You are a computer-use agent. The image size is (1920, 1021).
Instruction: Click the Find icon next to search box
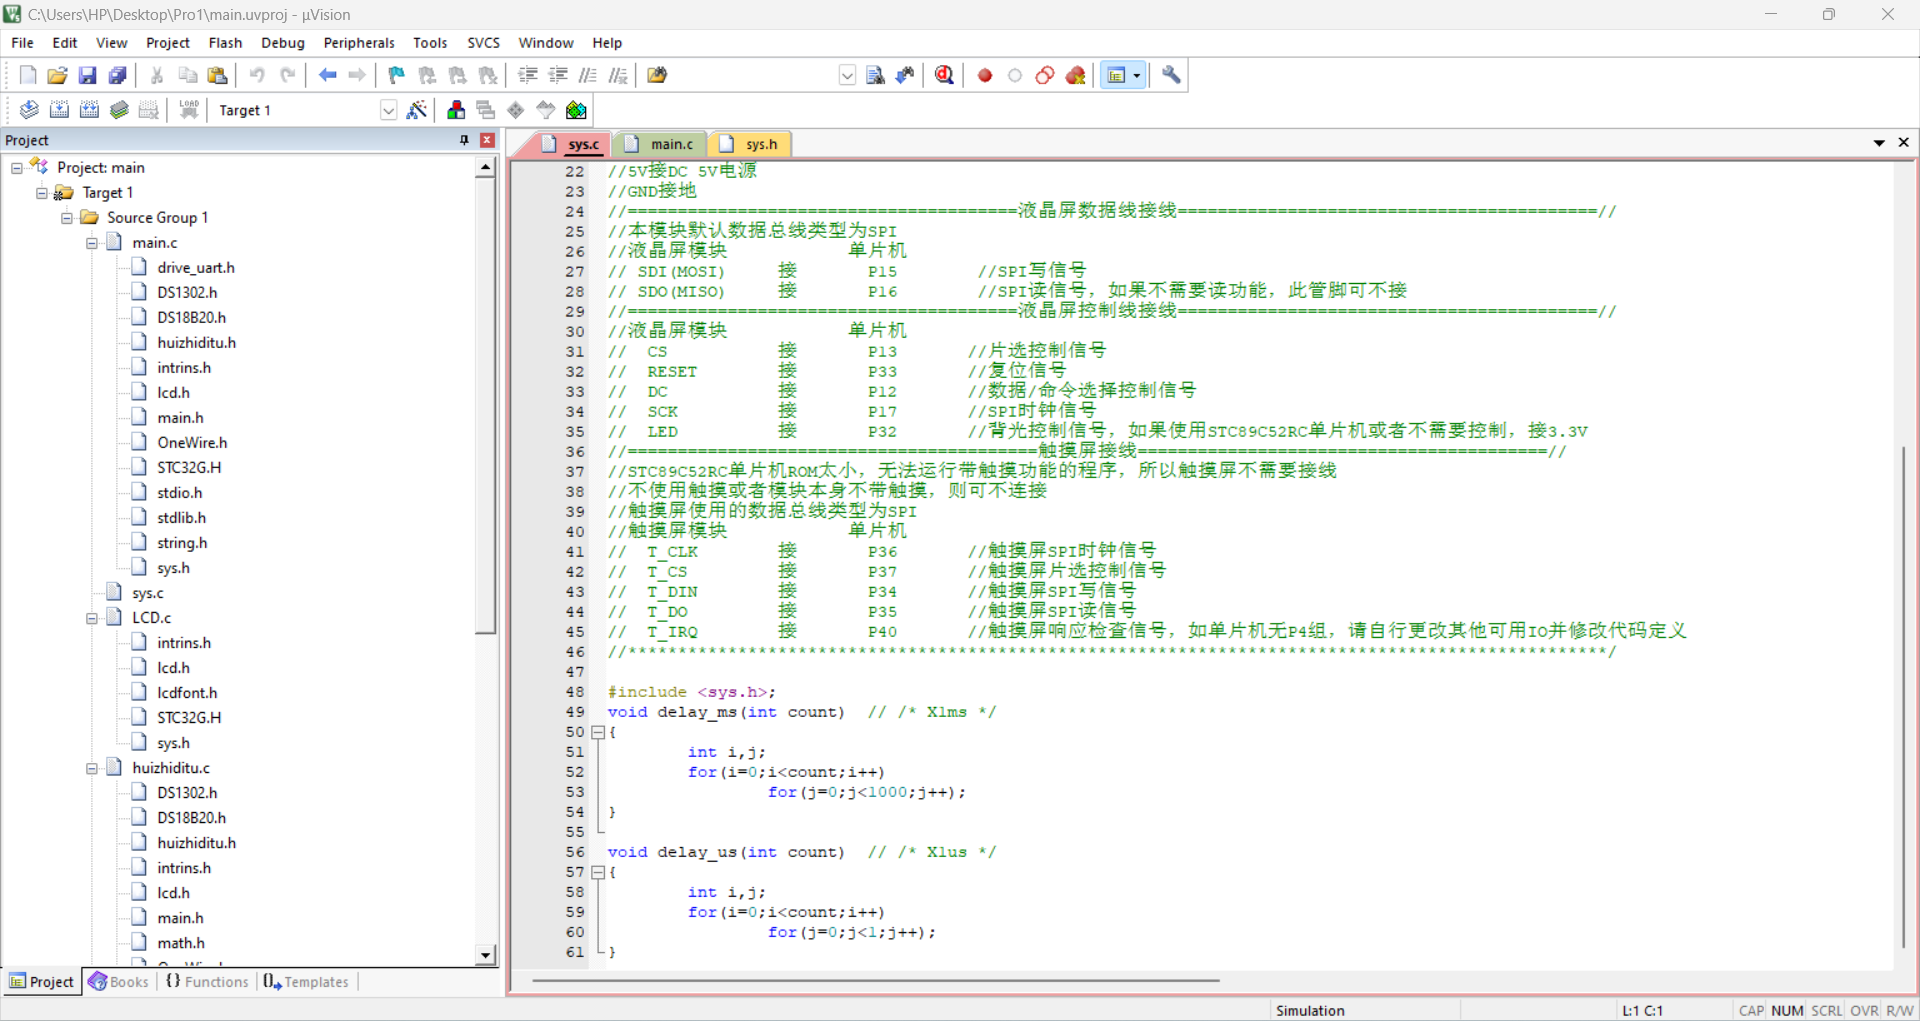875,75
